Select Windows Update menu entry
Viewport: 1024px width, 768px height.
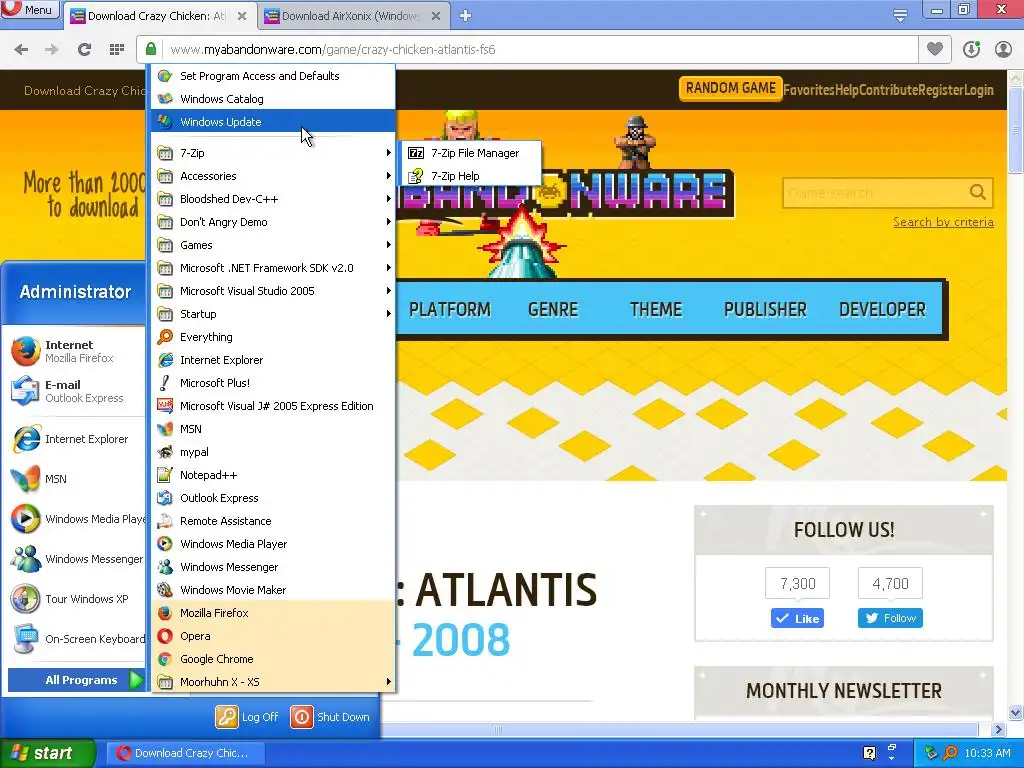point(273,121)
